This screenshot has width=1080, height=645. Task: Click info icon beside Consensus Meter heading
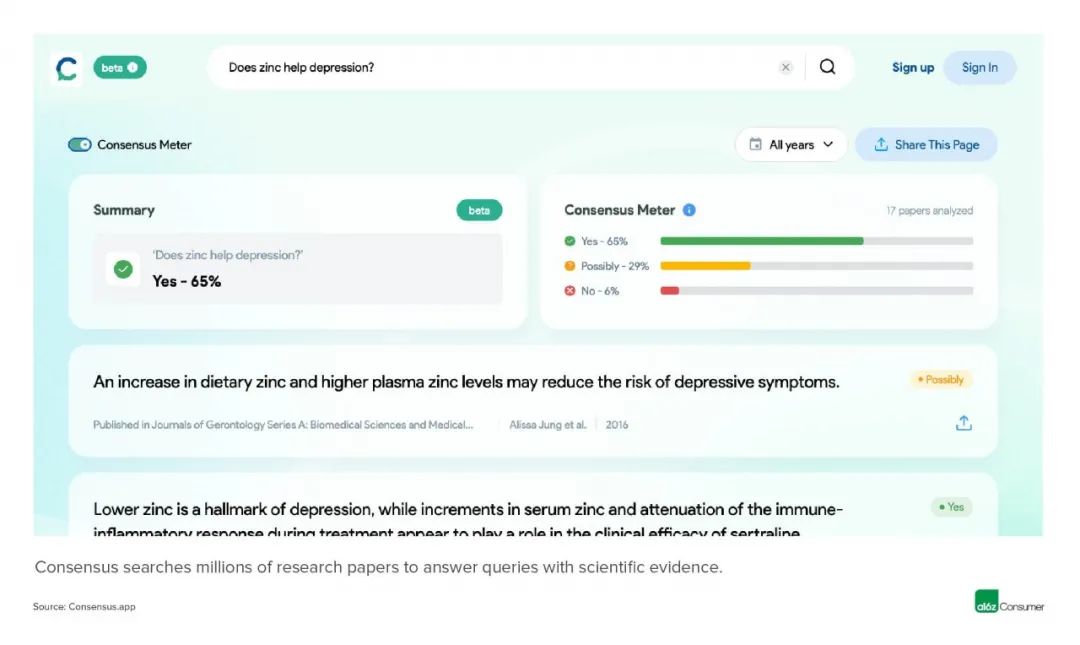click(689, 210)
